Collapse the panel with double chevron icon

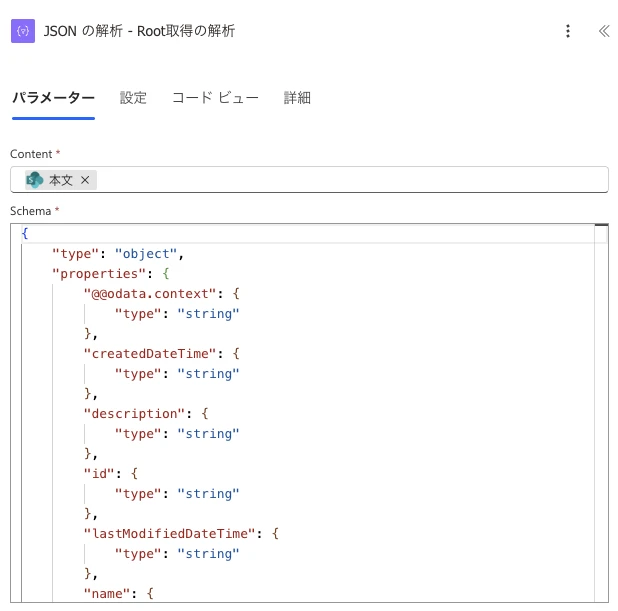pos(604,31)
